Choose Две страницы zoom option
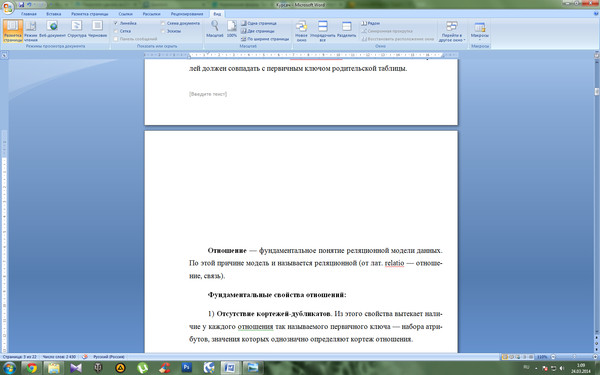This screenshot has width=600, height=375. click(258, 31)
